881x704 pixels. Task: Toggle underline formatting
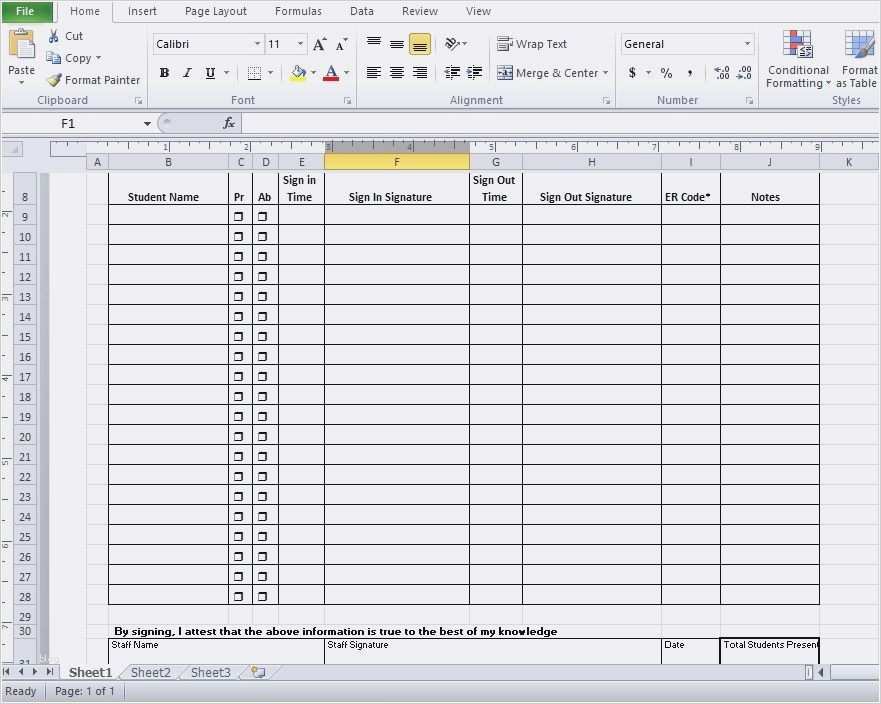[209, 73]
